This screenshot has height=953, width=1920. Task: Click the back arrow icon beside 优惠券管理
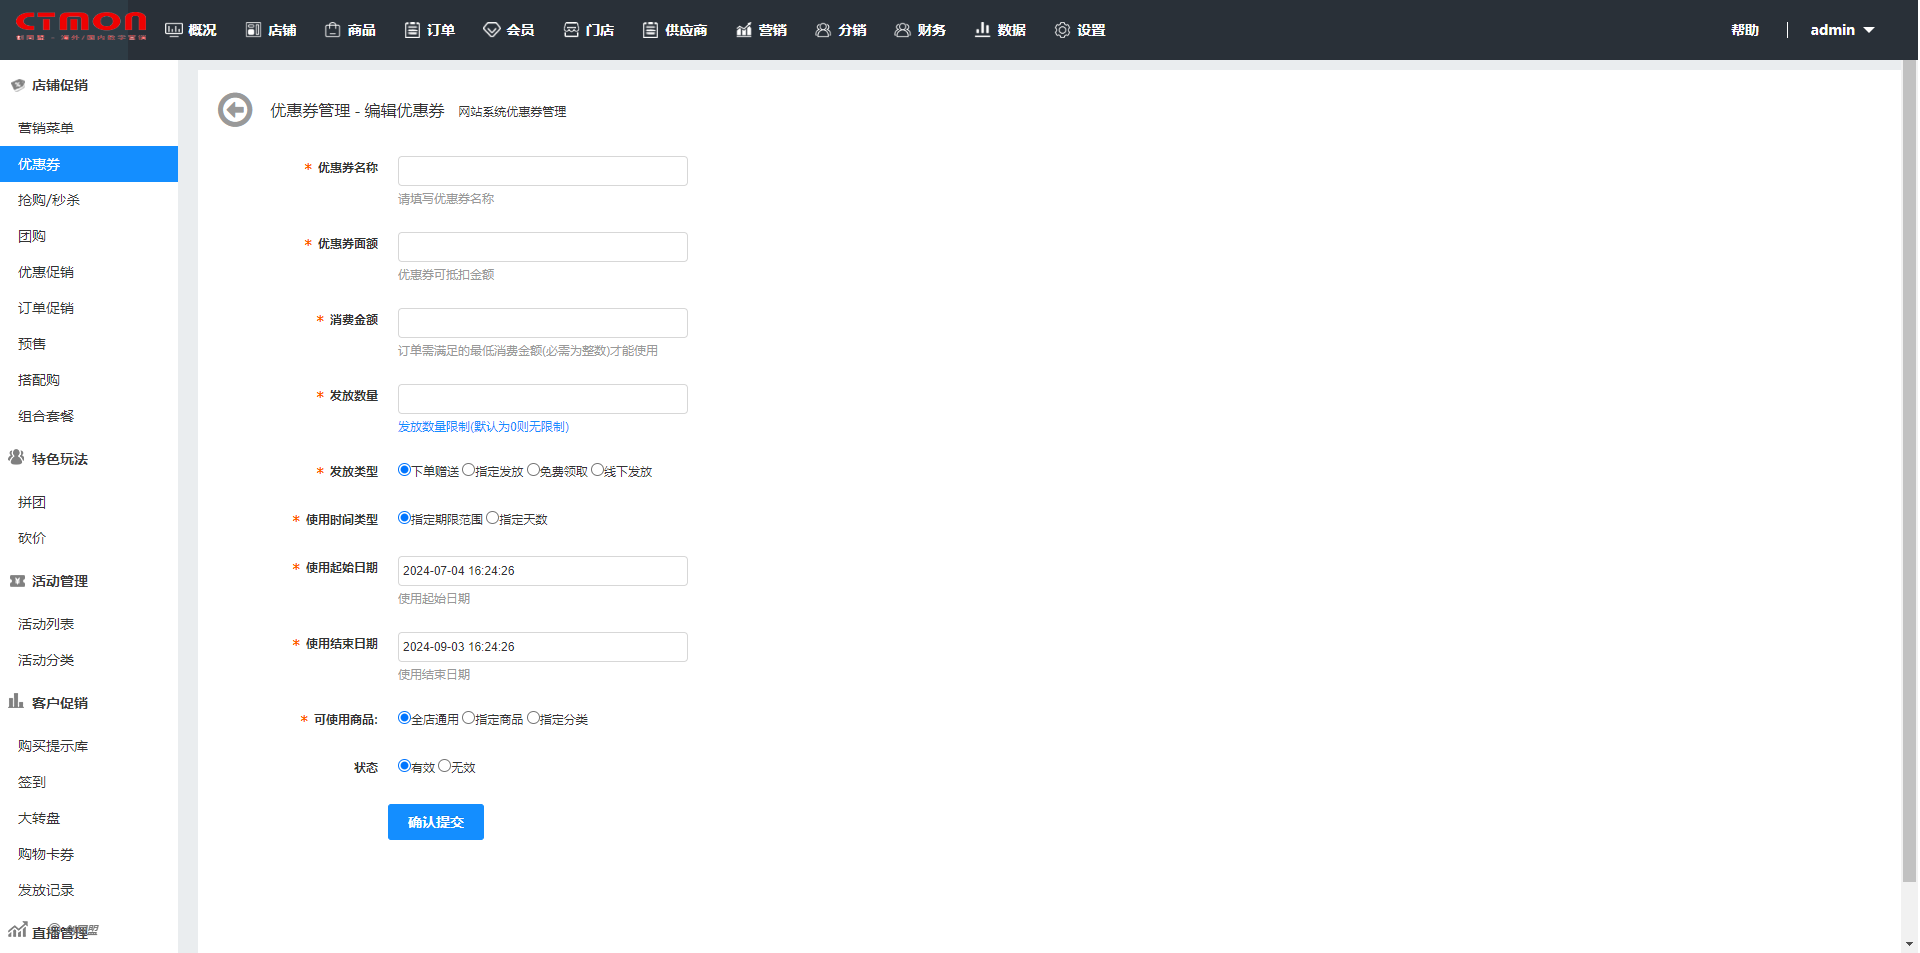235,110
